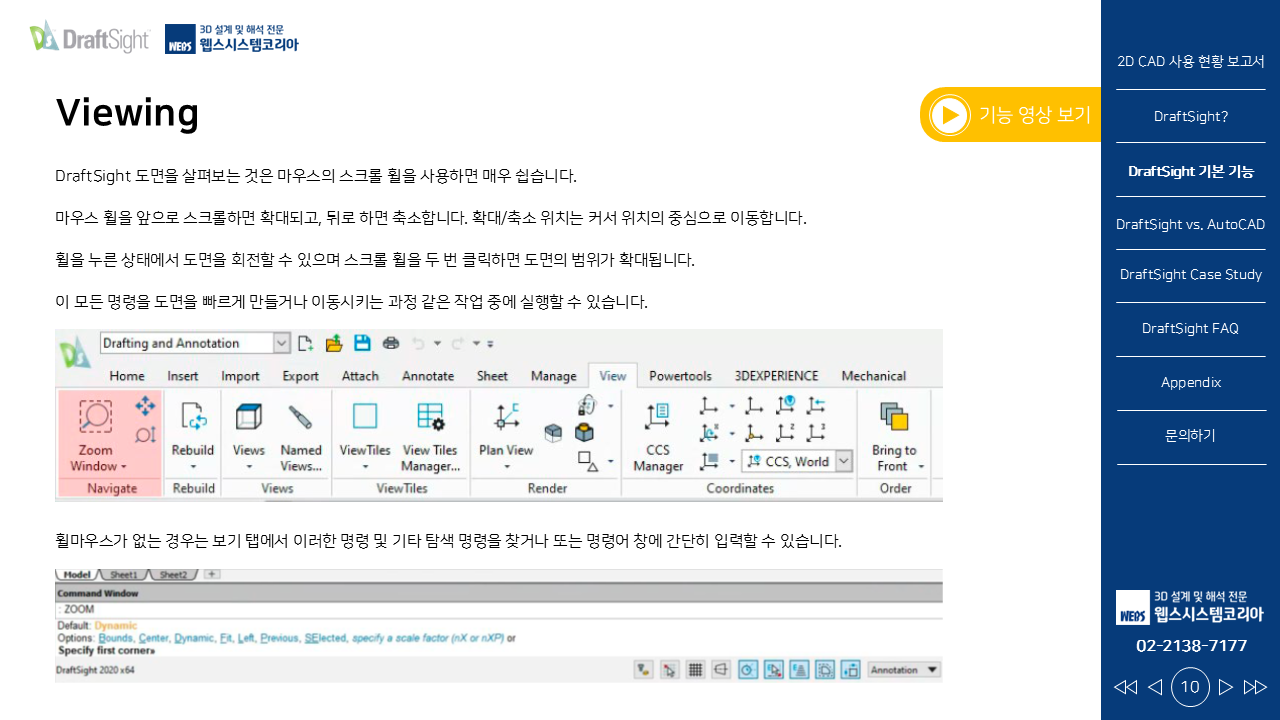
Task: Go to the next page arrow
Action: pos(1225,687)
